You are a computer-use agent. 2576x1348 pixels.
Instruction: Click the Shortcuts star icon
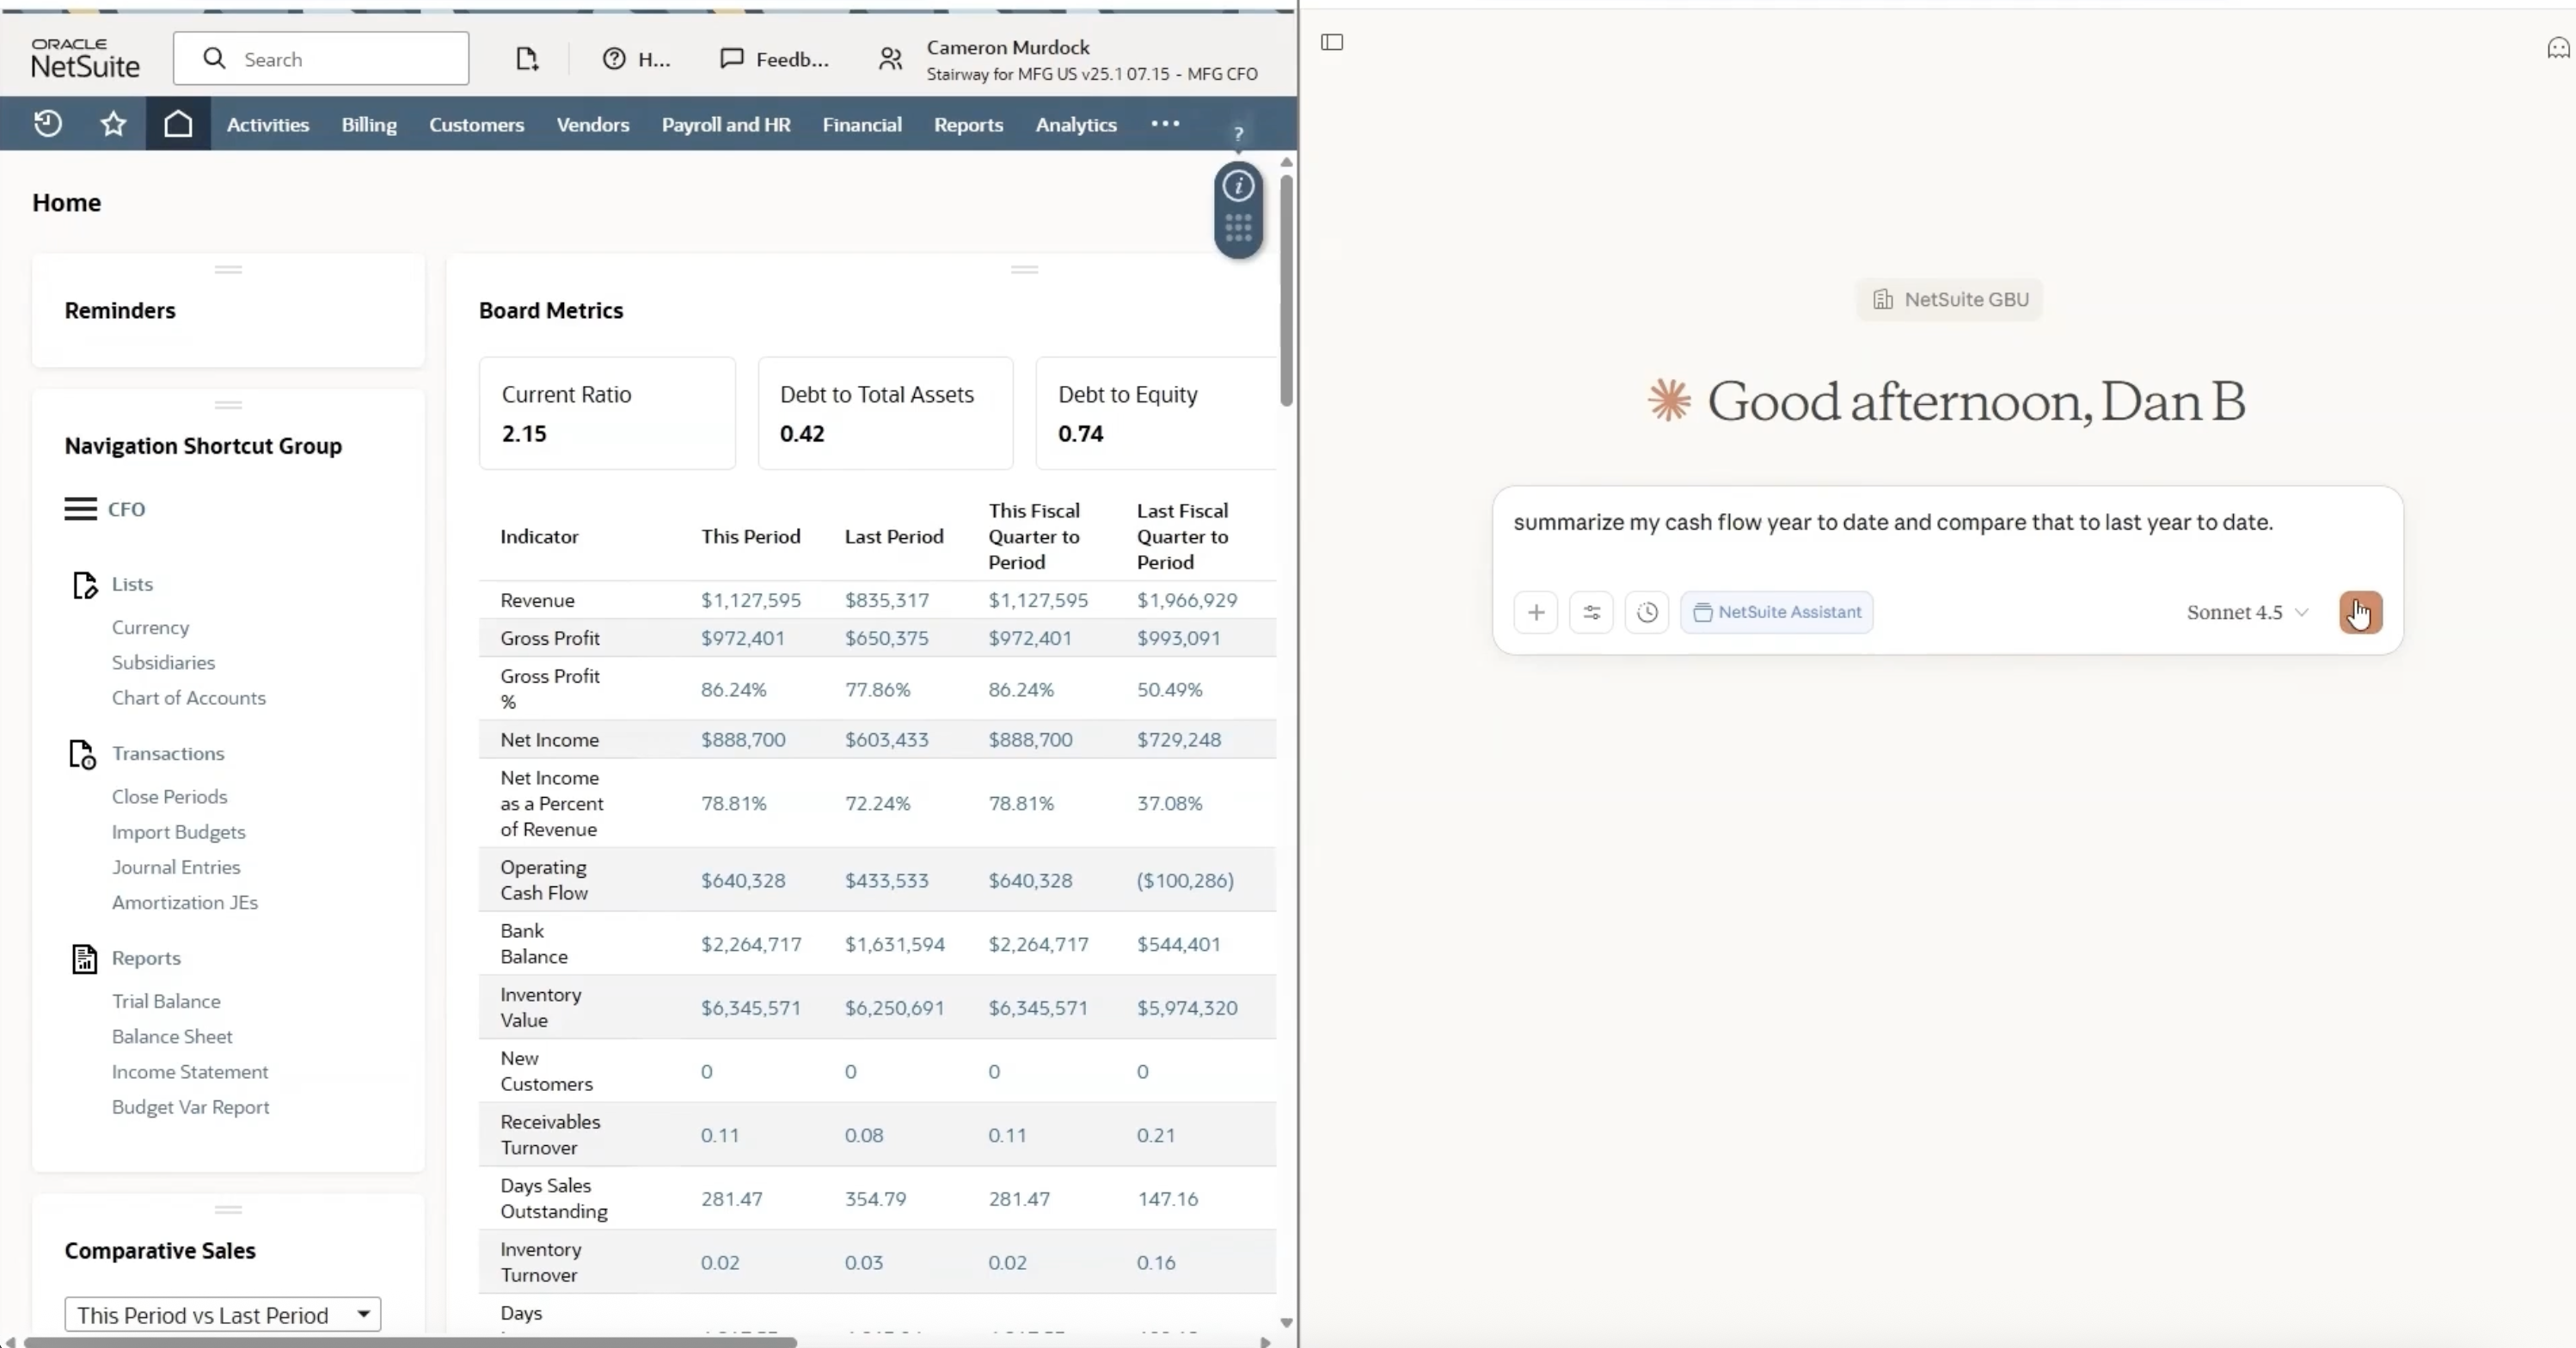[113, 124]
